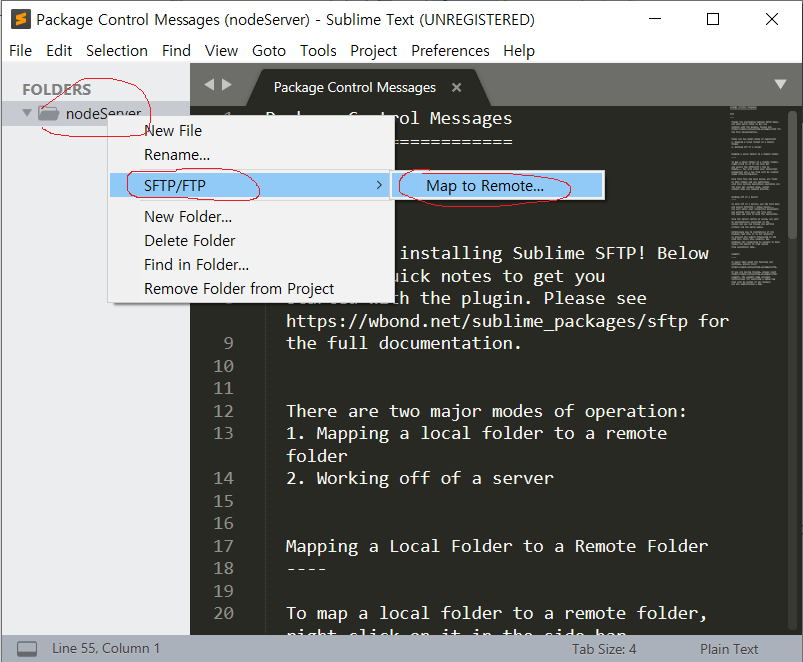Expand the SFTP/FTP submenu arrow

[x=379, y=185]
